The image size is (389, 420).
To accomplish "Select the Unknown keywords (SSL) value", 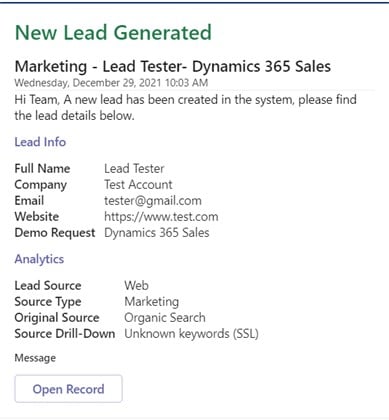I will 191,334.
